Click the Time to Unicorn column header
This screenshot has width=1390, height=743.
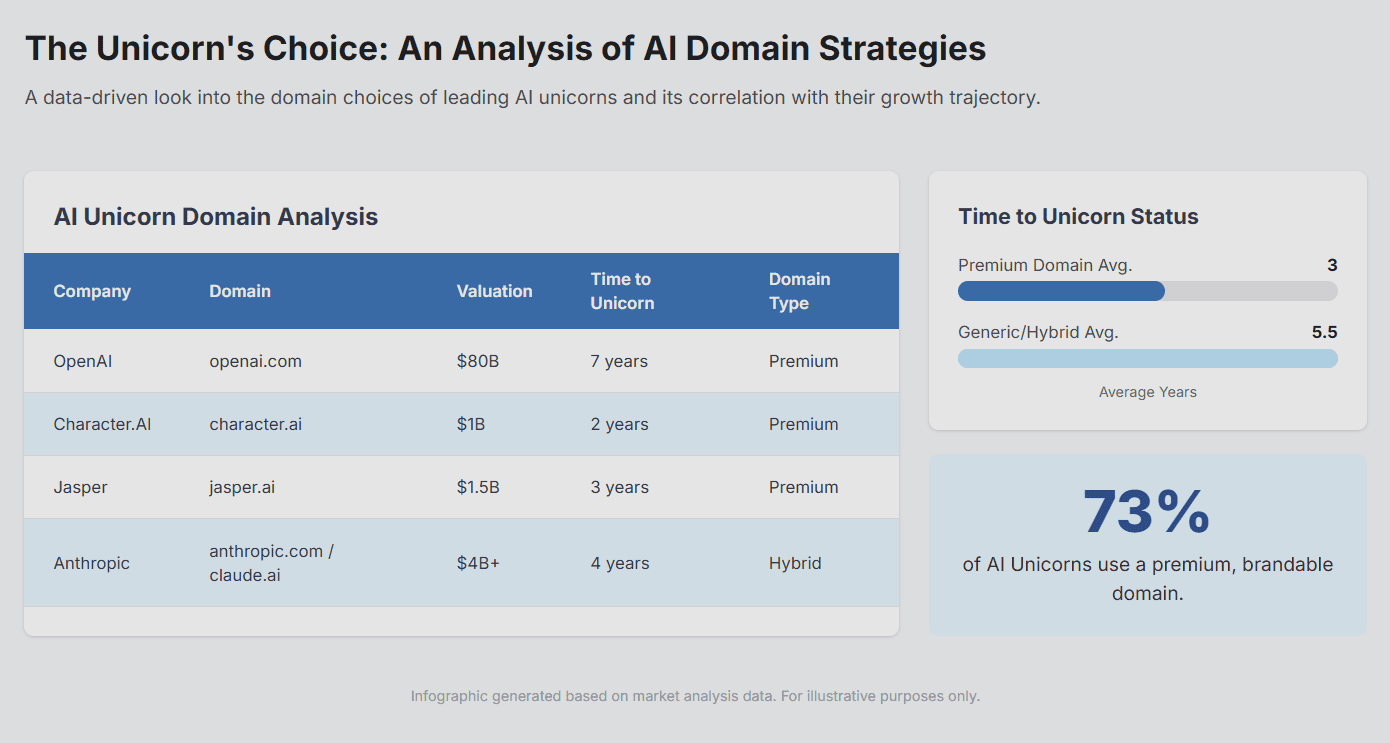[622, 291]
